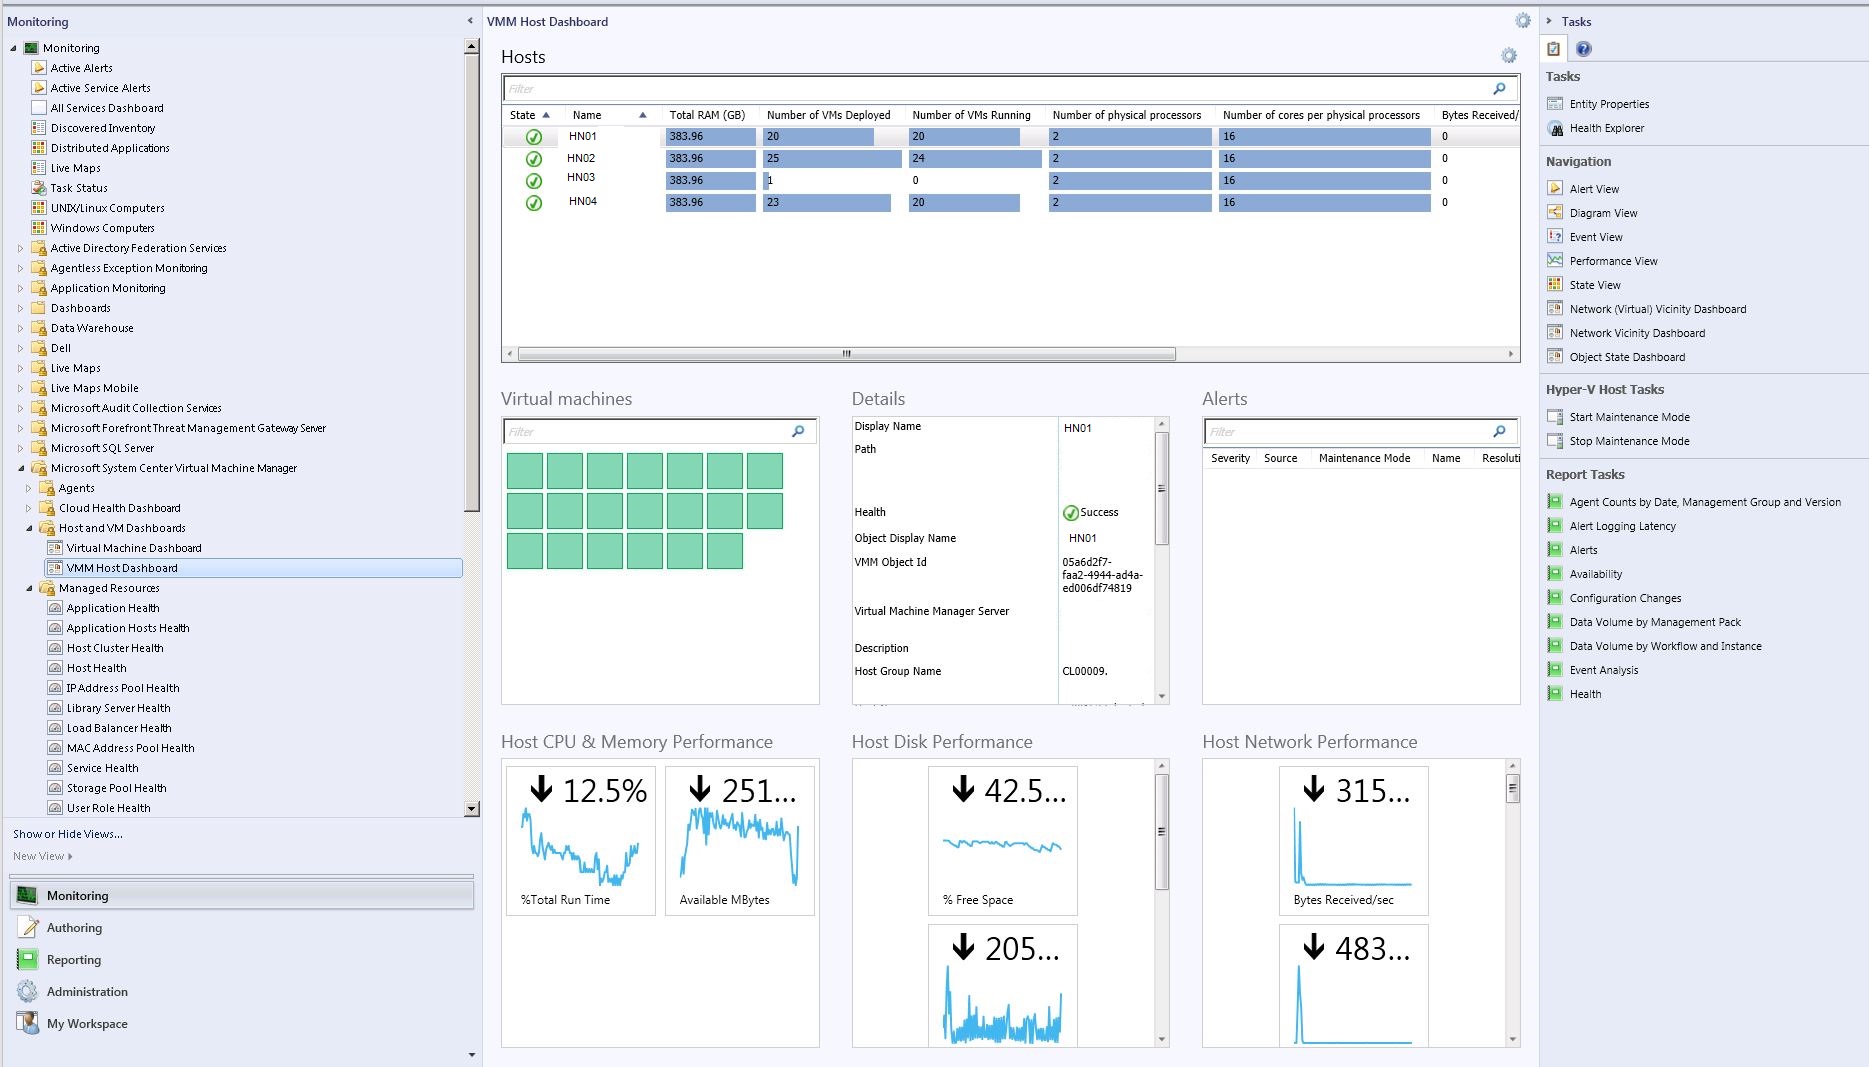Expand the Application Monitoring folder
Viewport: 1869px width, 1067px height.
click(x=20, y=288)
